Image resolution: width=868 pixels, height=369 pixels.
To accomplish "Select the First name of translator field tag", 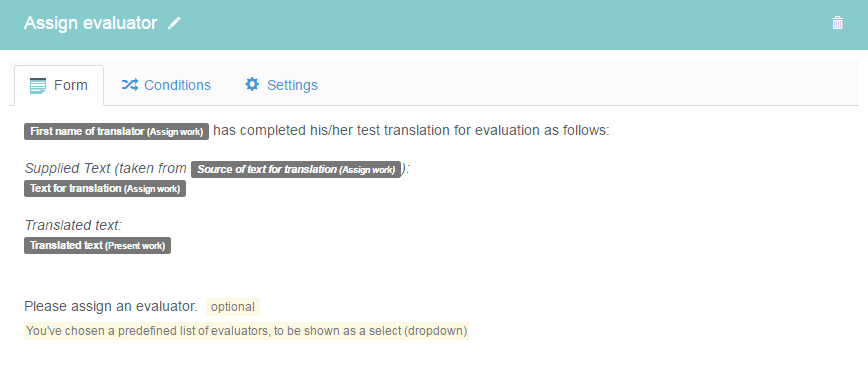I will coord(116,132).
